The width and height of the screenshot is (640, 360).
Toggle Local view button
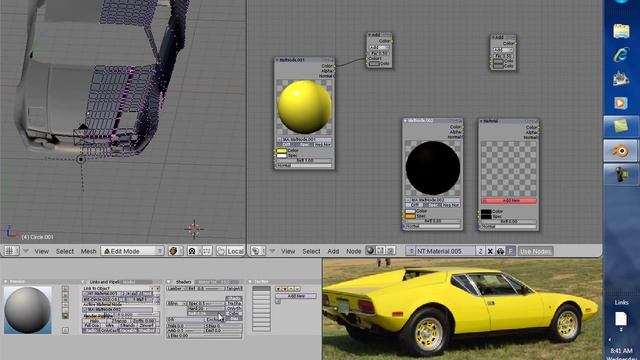click(235, 251)
